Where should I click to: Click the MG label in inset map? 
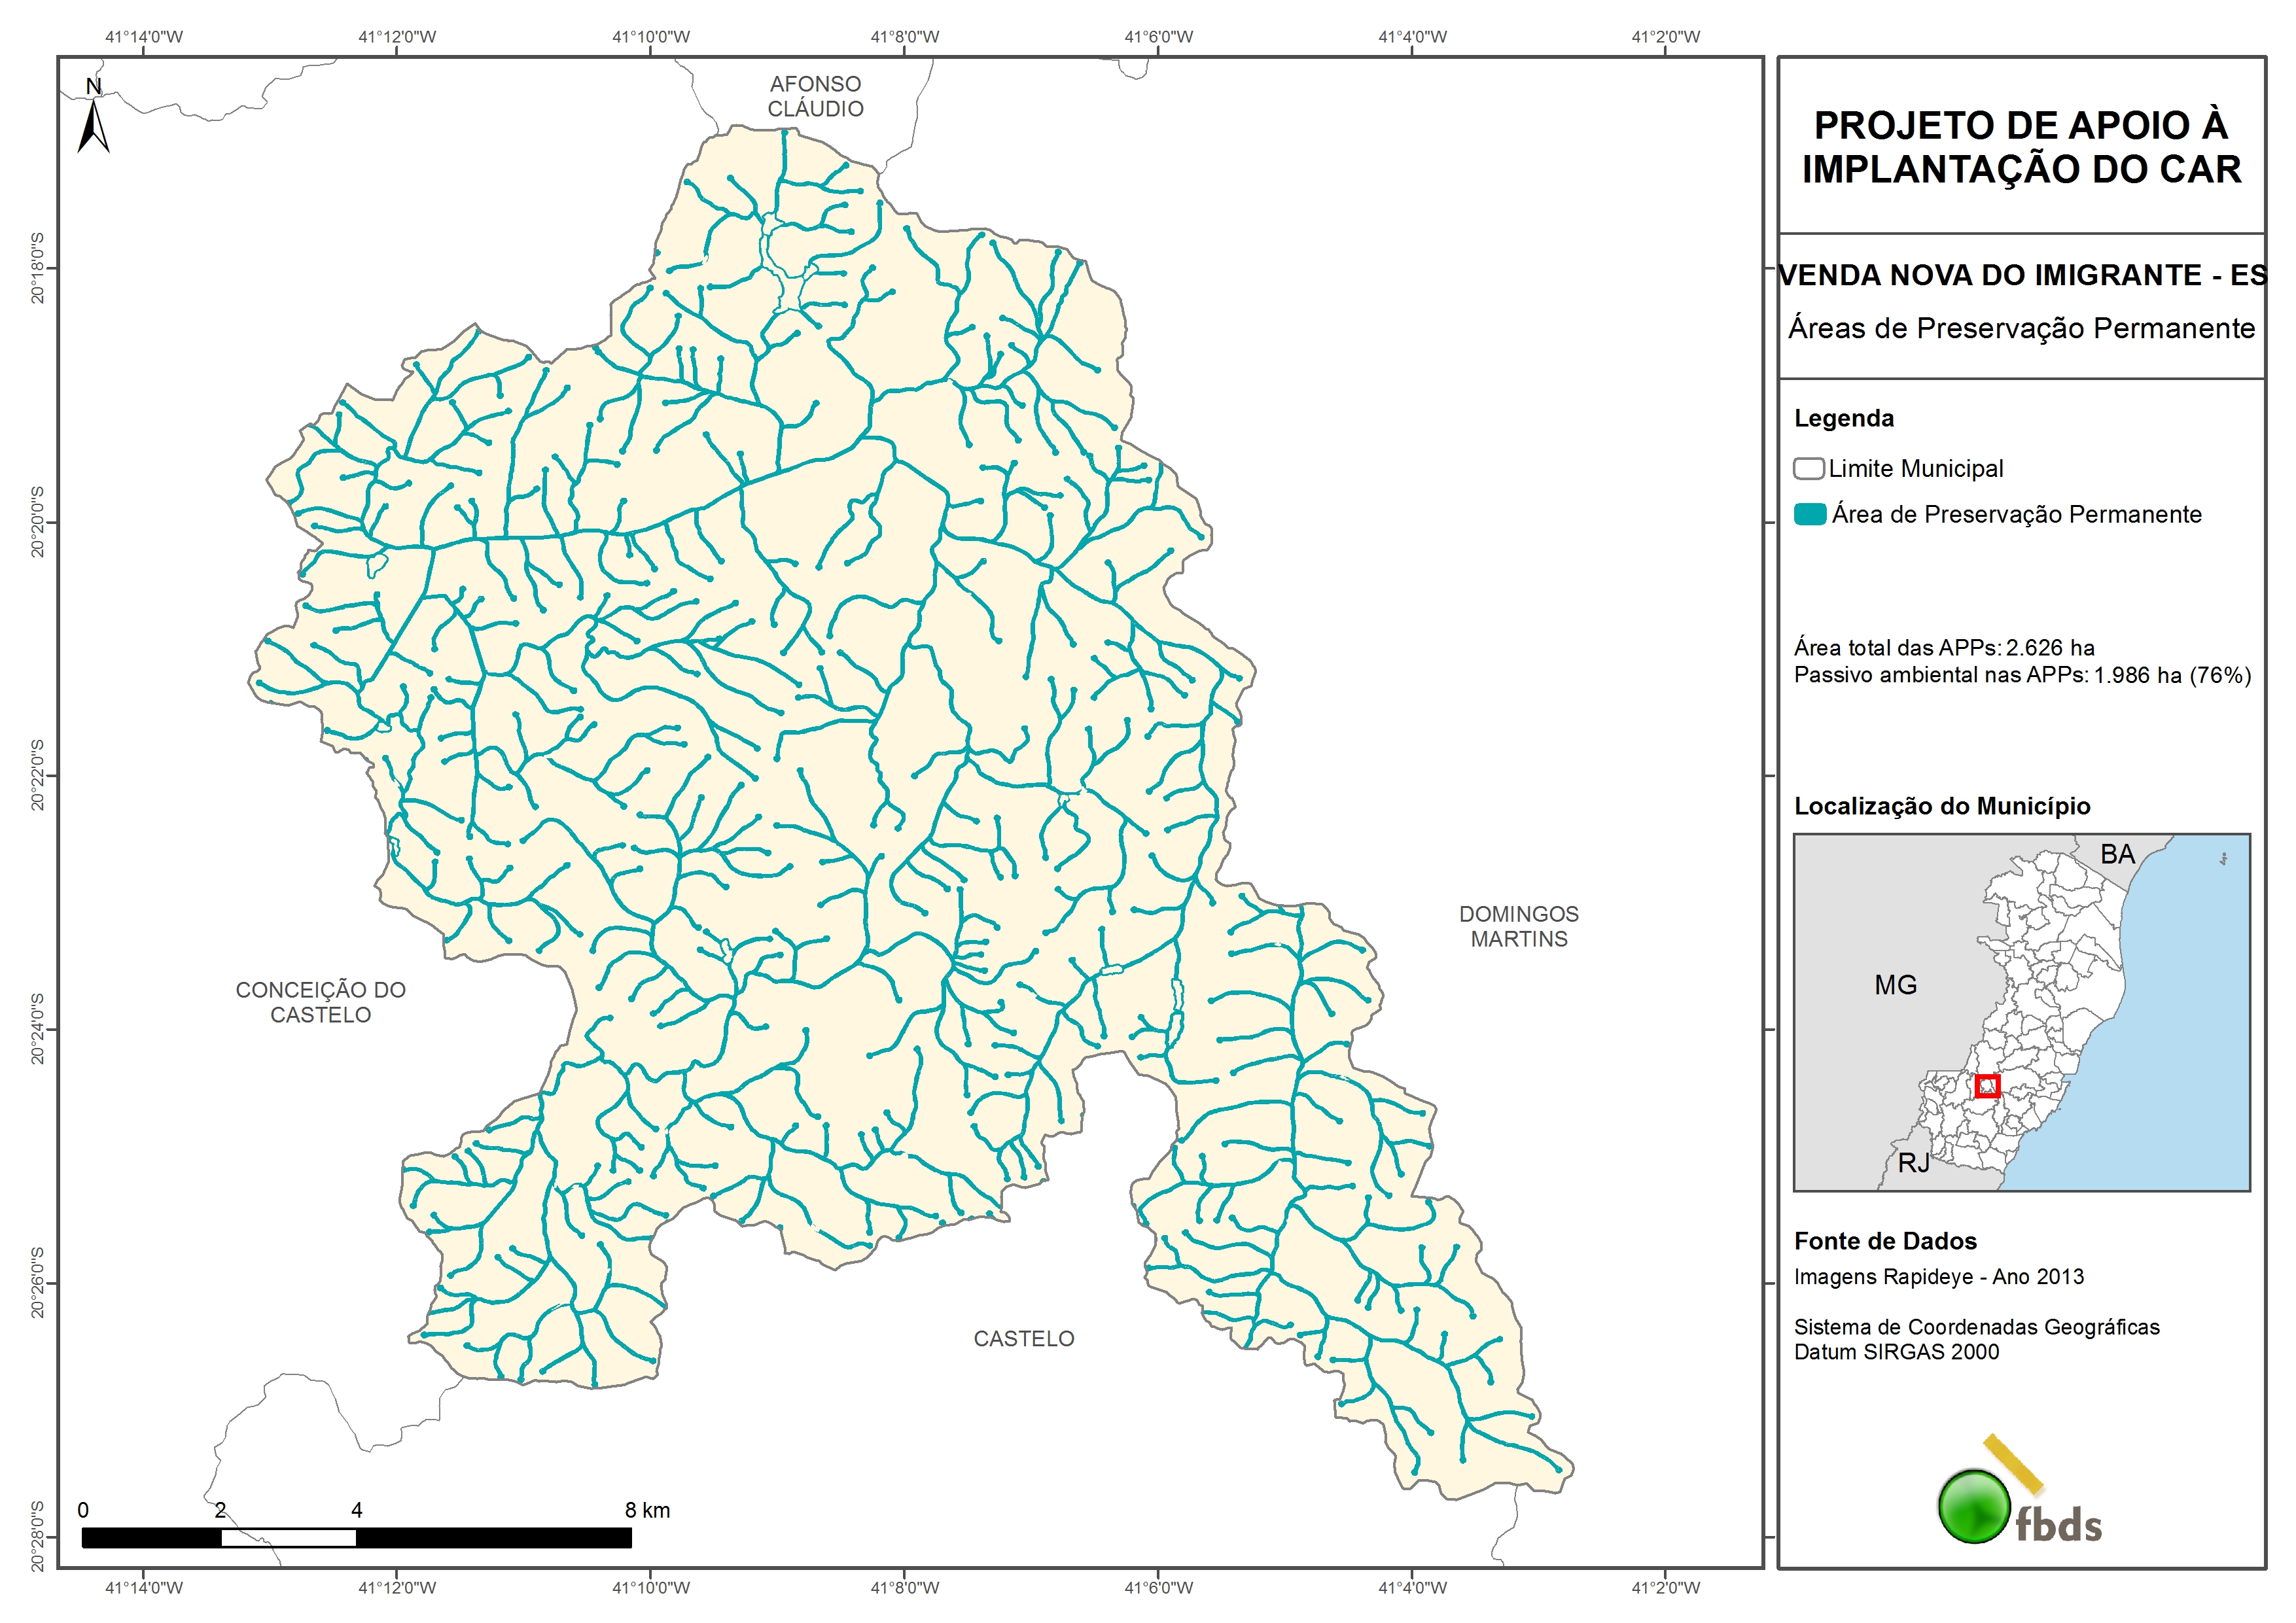pyautogui.click(x=1895, y=985)
